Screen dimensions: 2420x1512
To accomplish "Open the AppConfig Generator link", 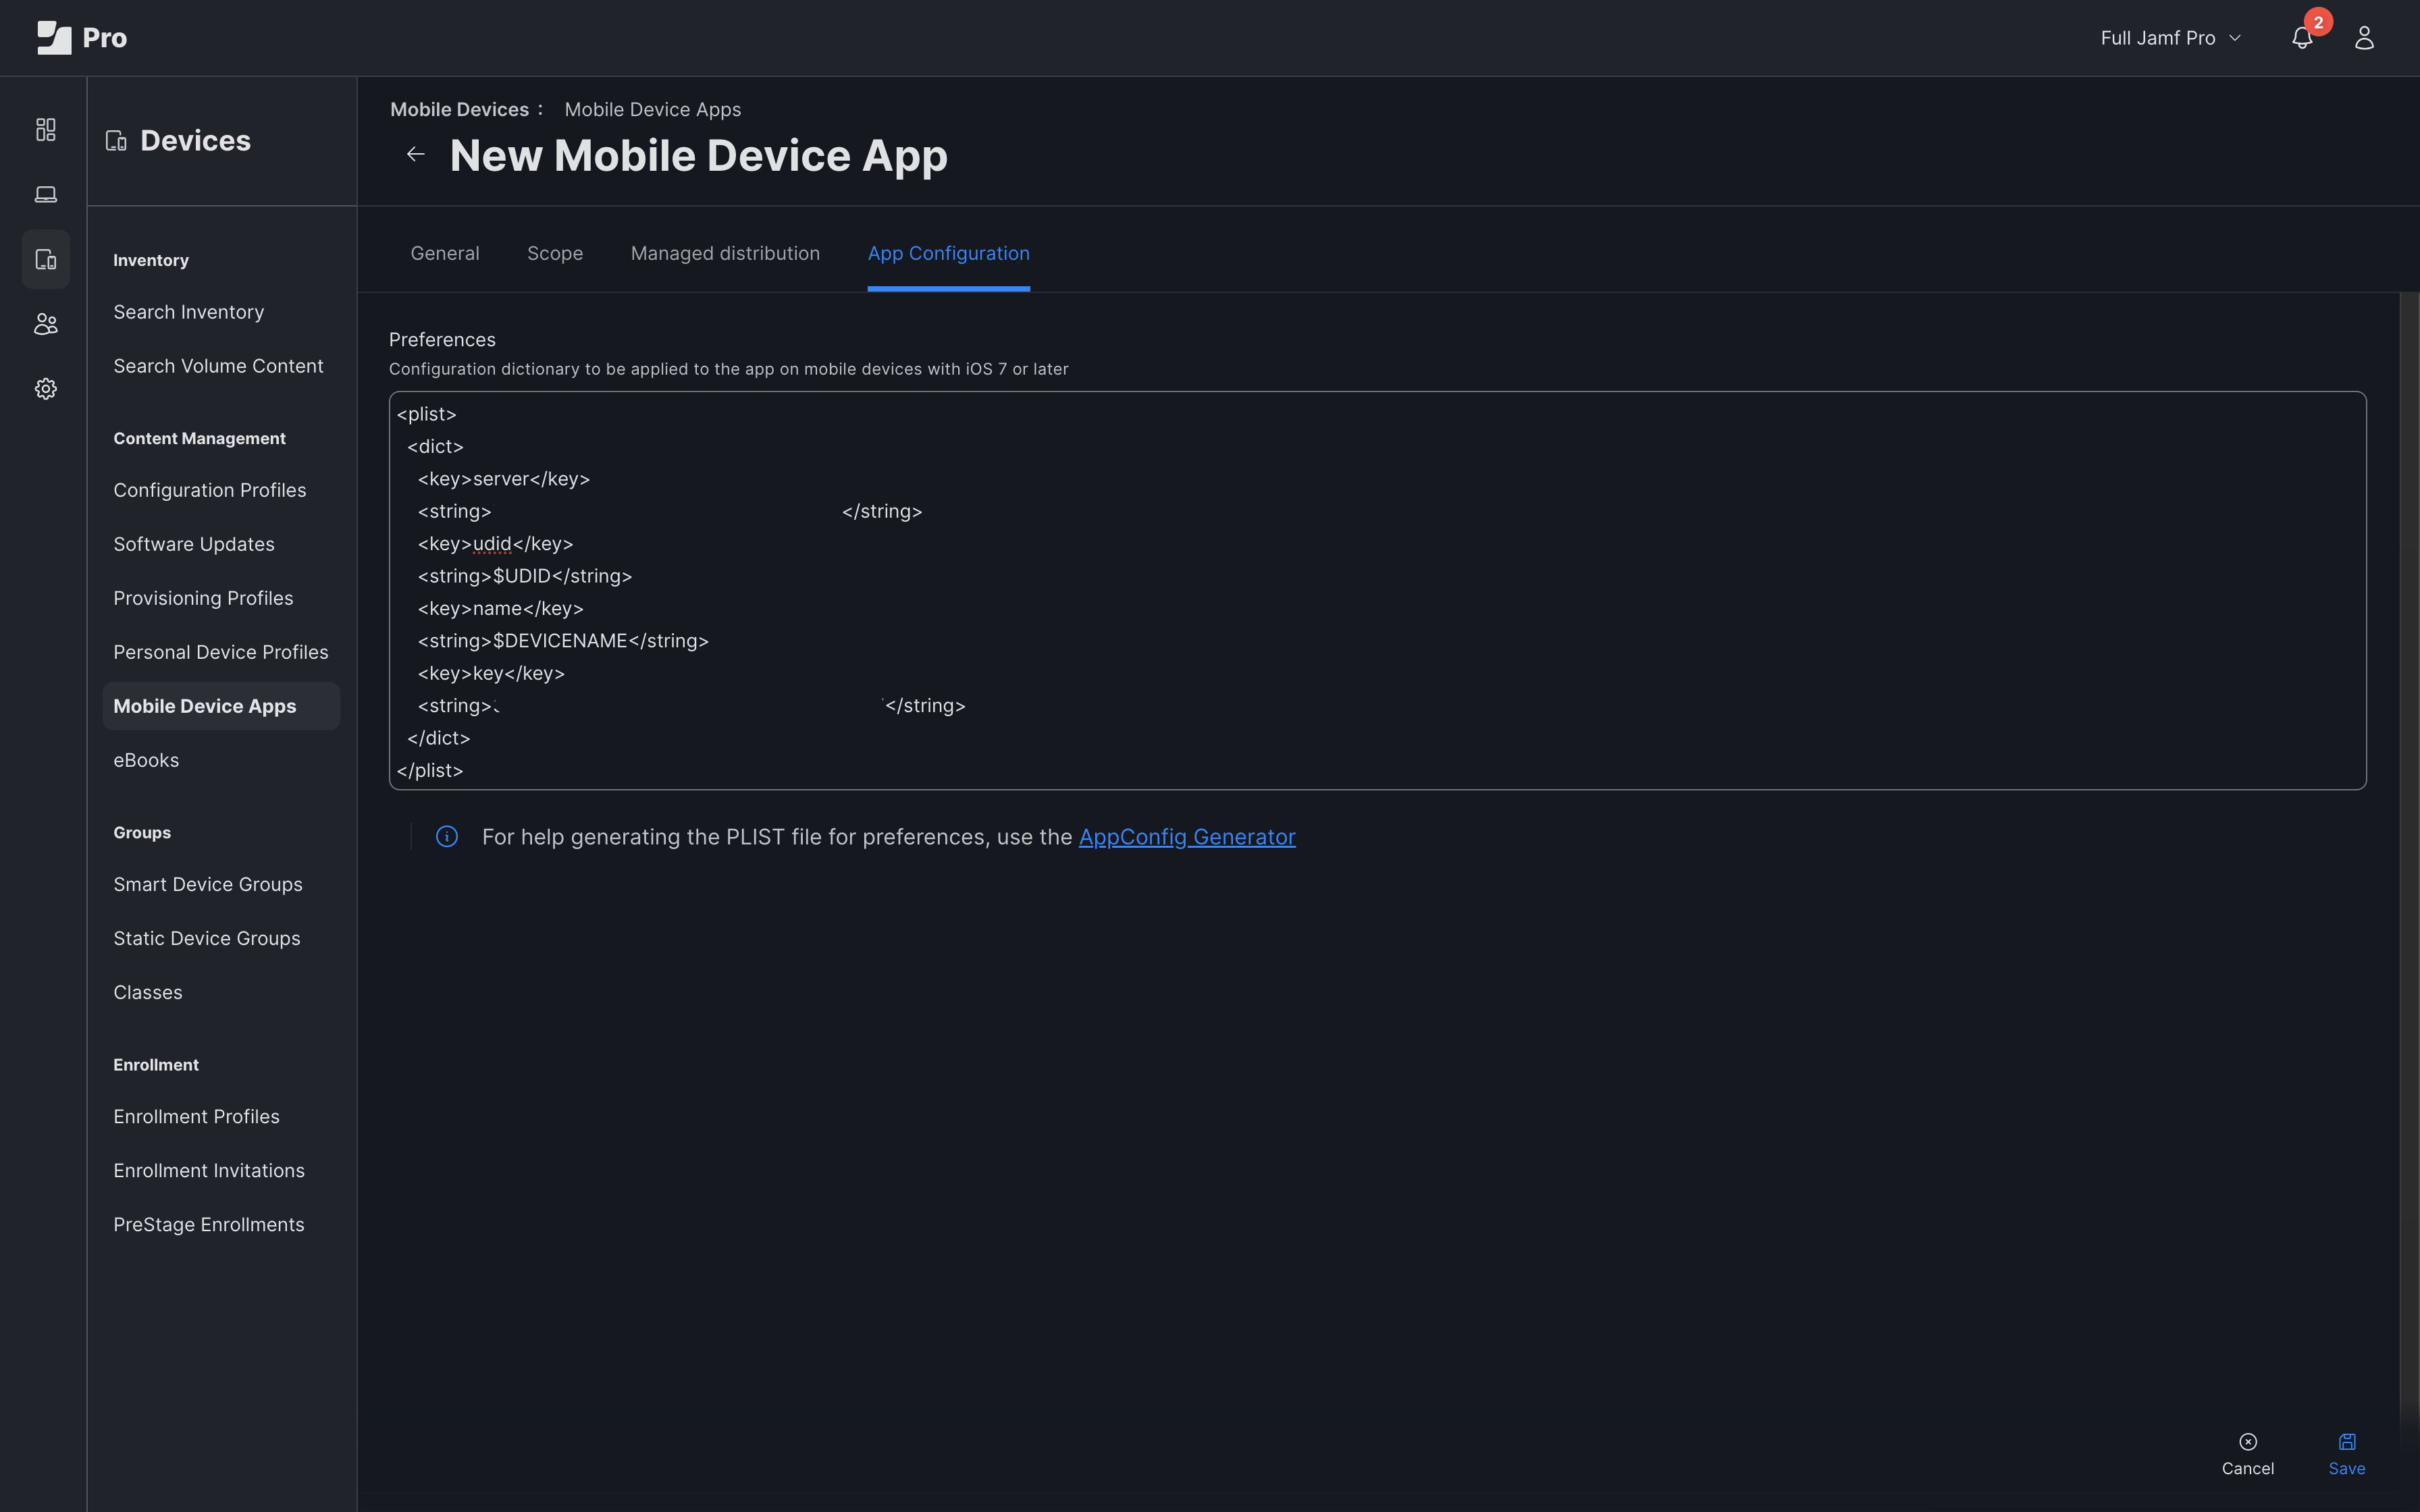I will click(1187, 837).
